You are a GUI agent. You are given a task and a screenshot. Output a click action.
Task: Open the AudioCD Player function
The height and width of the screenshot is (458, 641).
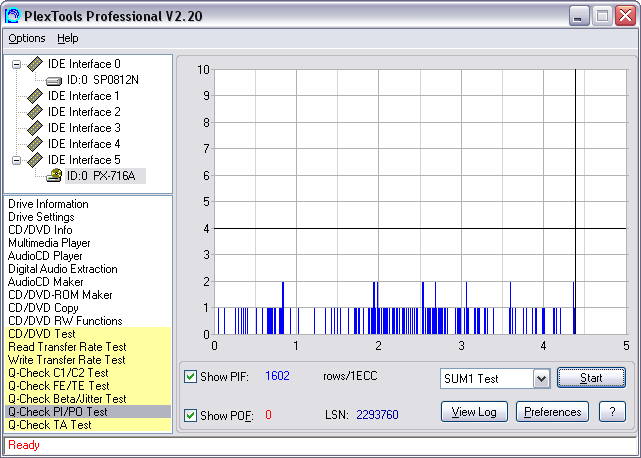pos(45,256)
